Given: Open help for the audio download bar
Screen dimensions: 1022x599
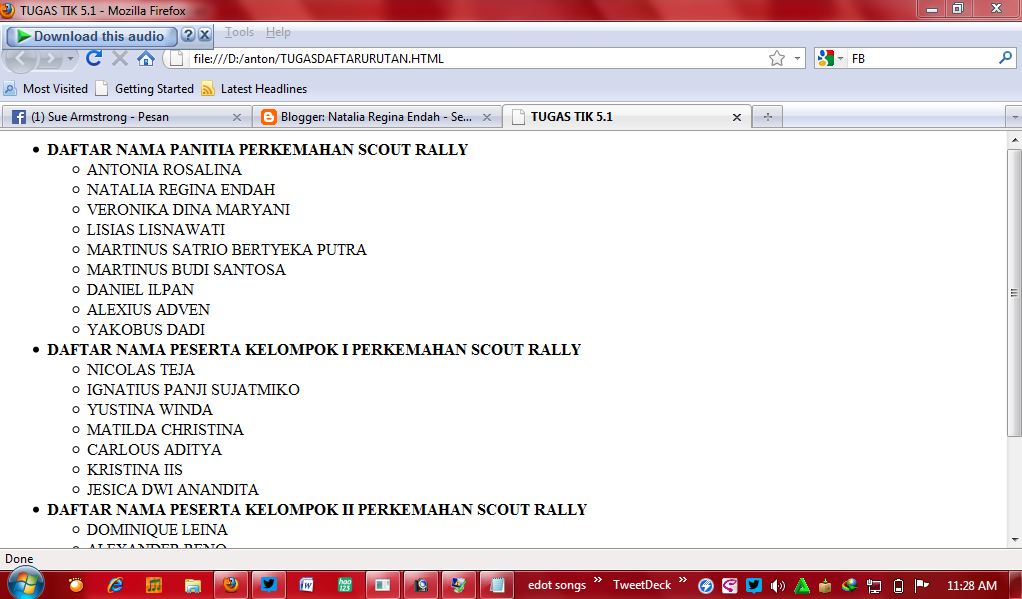Looking at the screenshot, I should (188, 35).
